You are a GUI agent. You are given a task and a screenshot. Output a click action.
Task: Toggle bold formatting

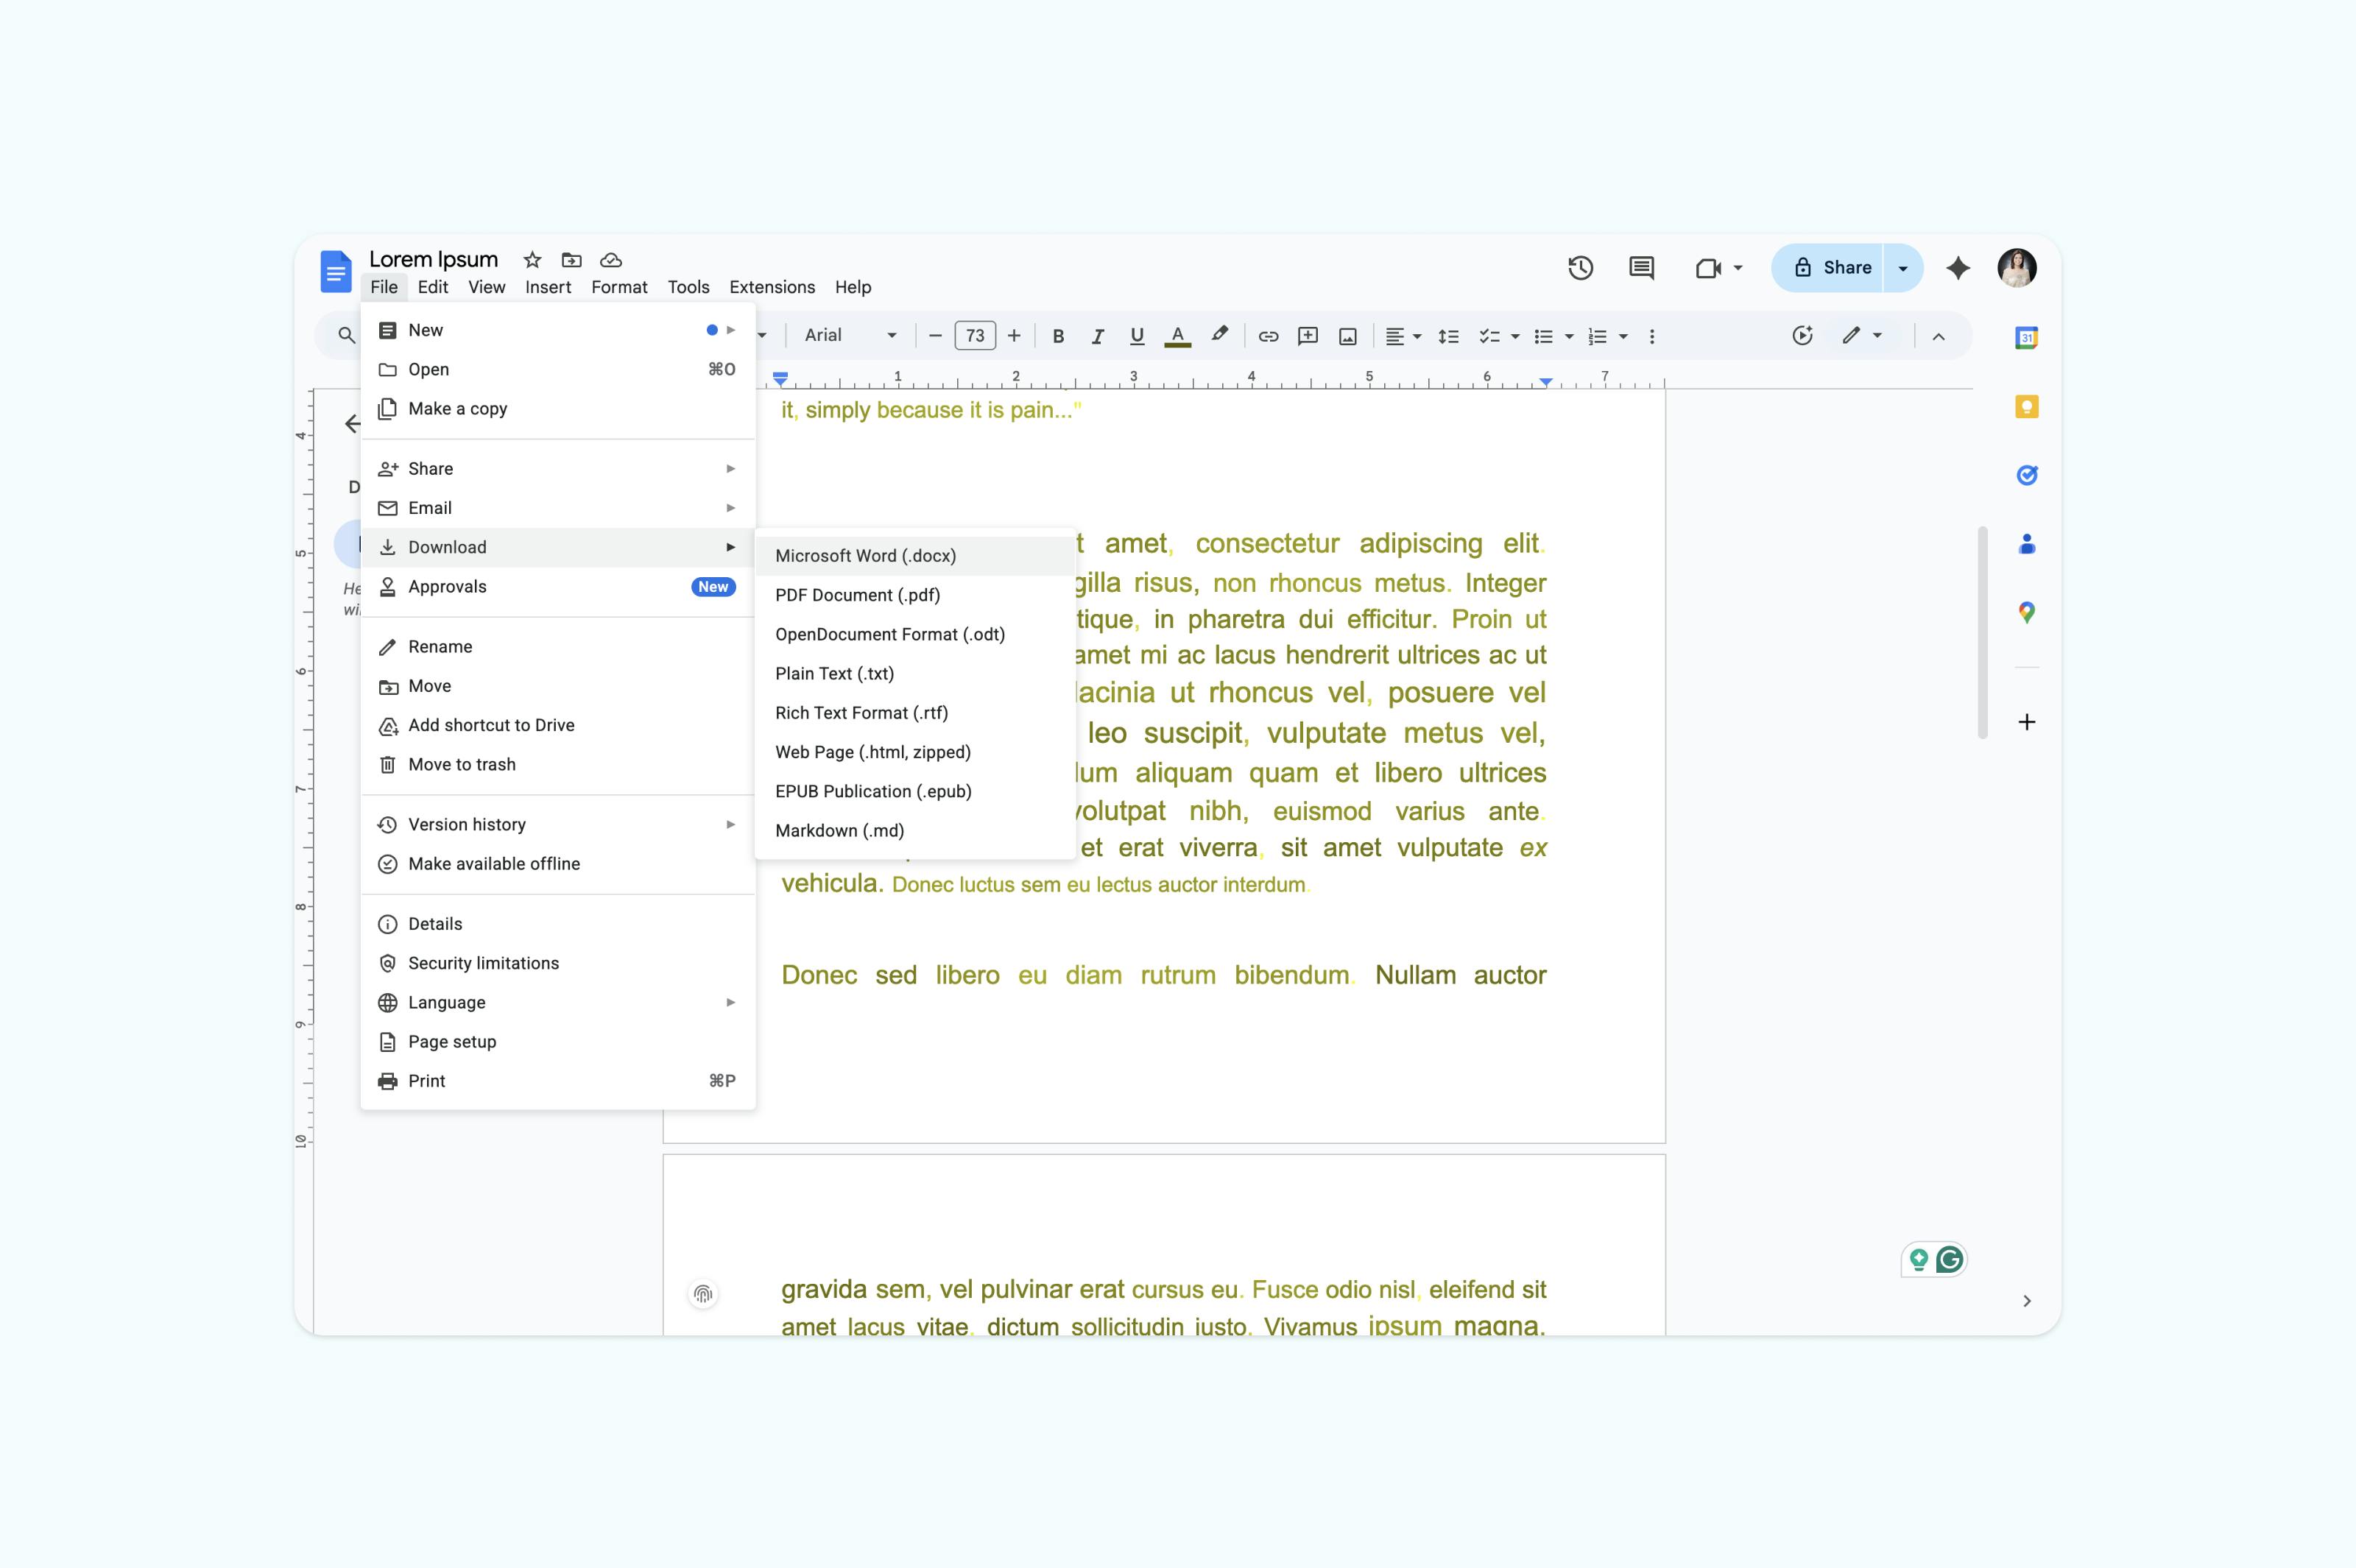(1057, 336)
